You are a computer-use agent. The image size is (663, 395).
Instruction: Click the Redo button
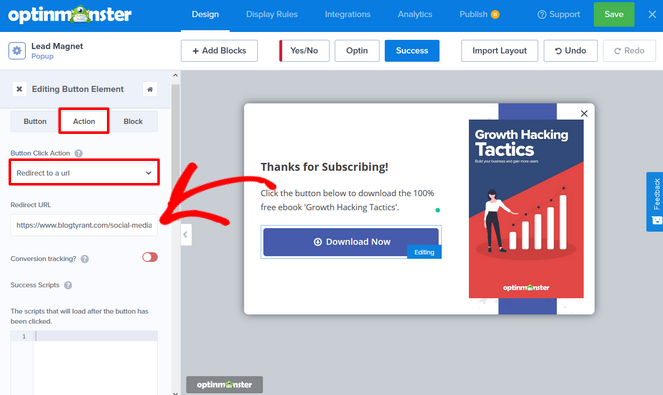[629, 51]
